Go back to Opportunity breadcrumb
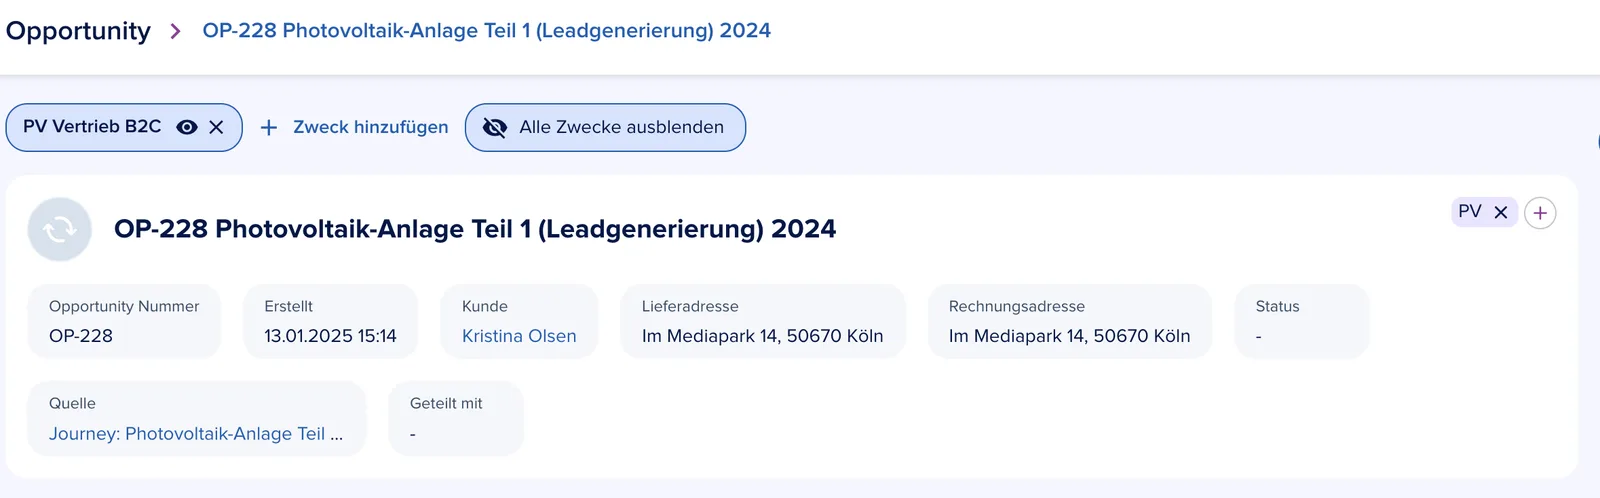The image size is (1600, 498). (78, 31)
